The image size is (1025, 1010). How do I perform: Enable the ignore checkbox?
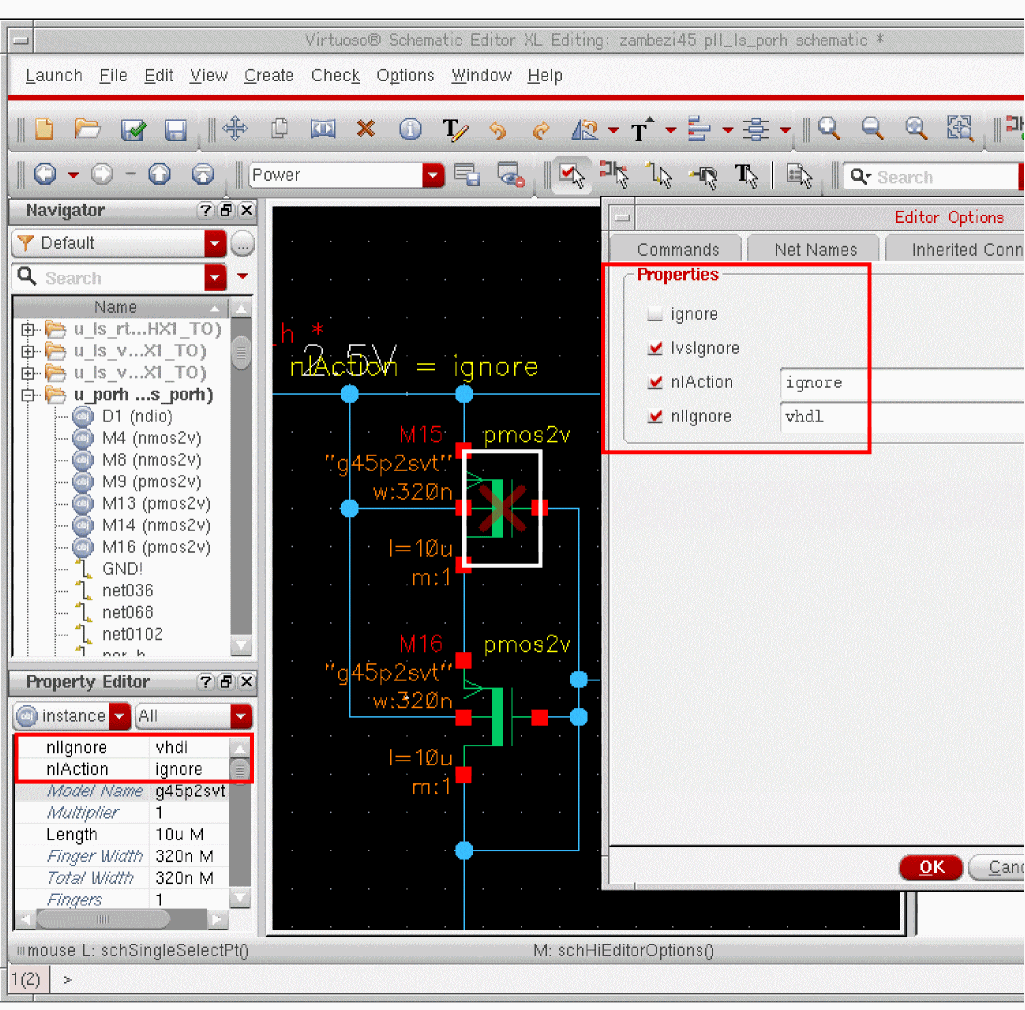(655, 314)
